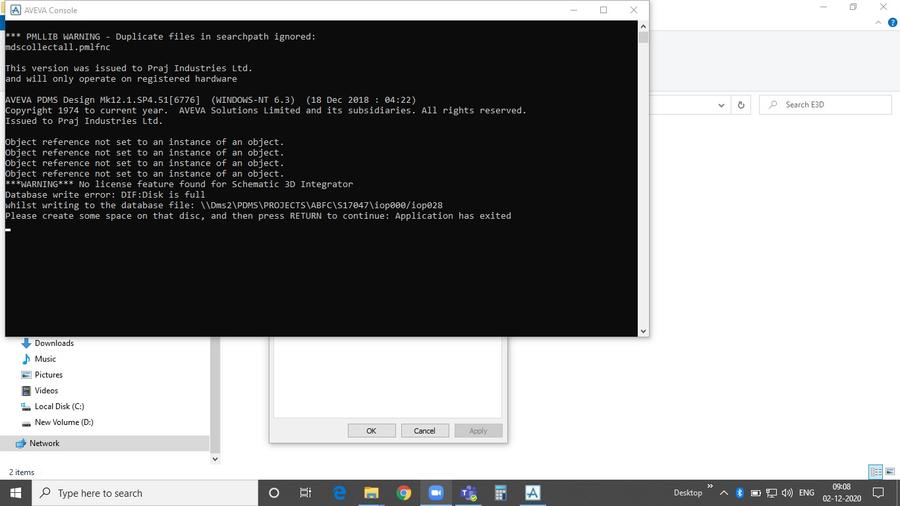
Task: Close the AVEVA Console window
Action: pyautogui.click(x=634, y=10)
